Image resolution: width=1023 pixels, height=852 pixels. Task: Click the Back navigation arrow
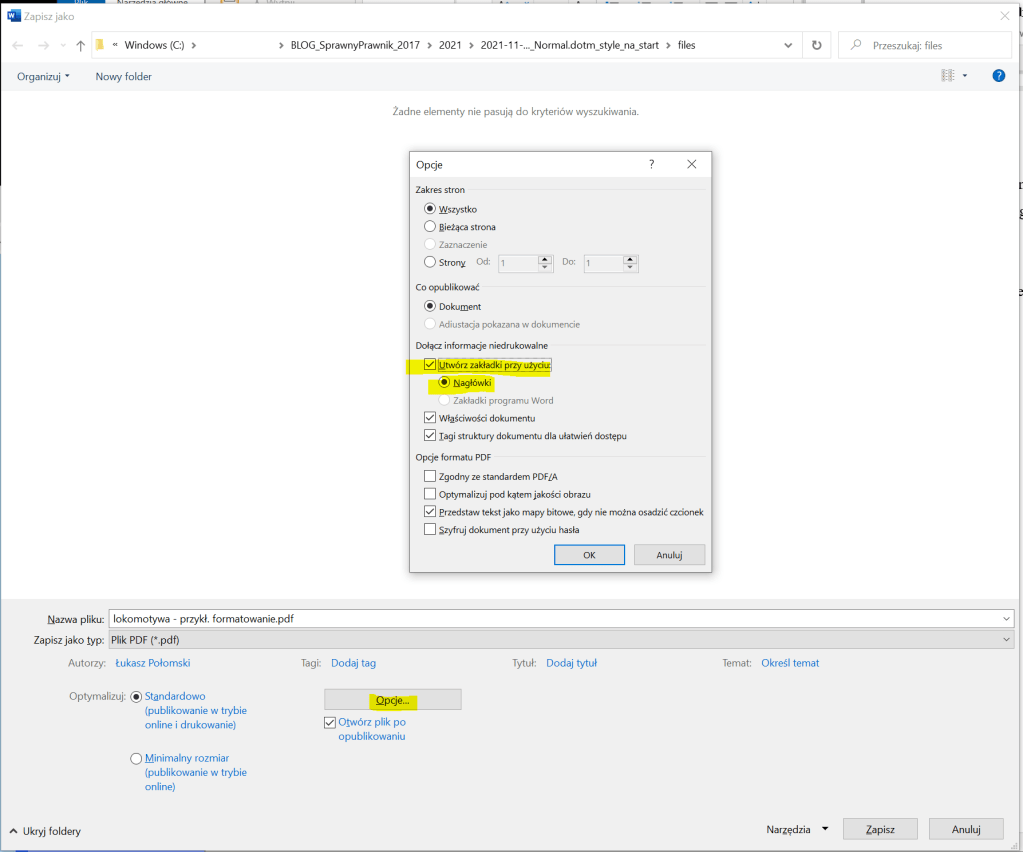click(x=17, y=46)
